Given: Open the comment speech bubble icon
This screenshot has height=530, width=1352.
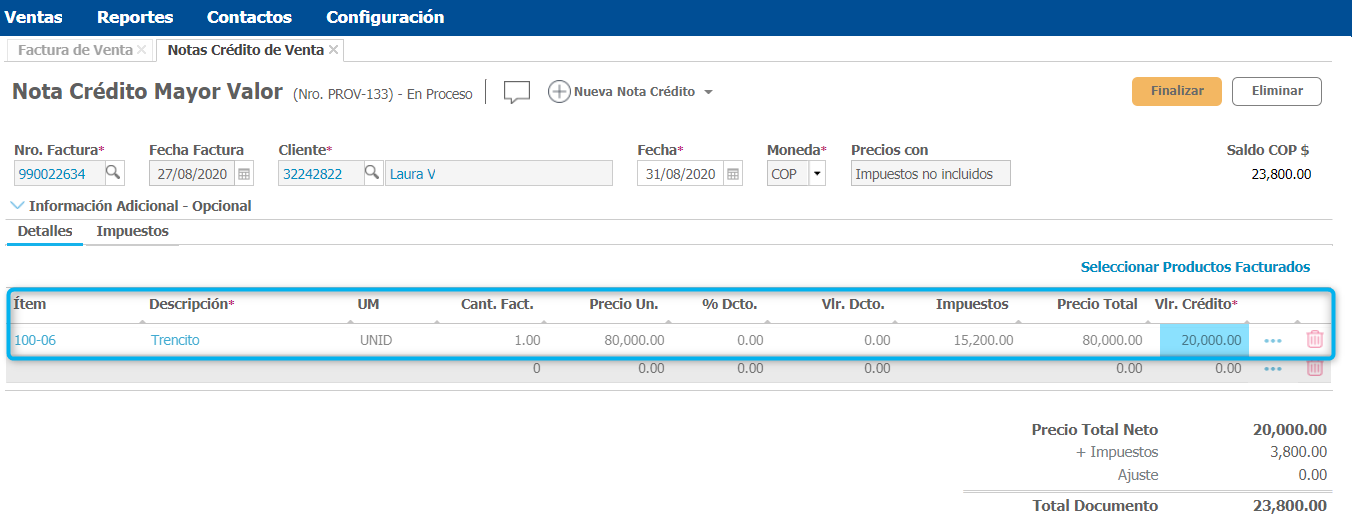Looking at the screenshot, I should point(516,92).
